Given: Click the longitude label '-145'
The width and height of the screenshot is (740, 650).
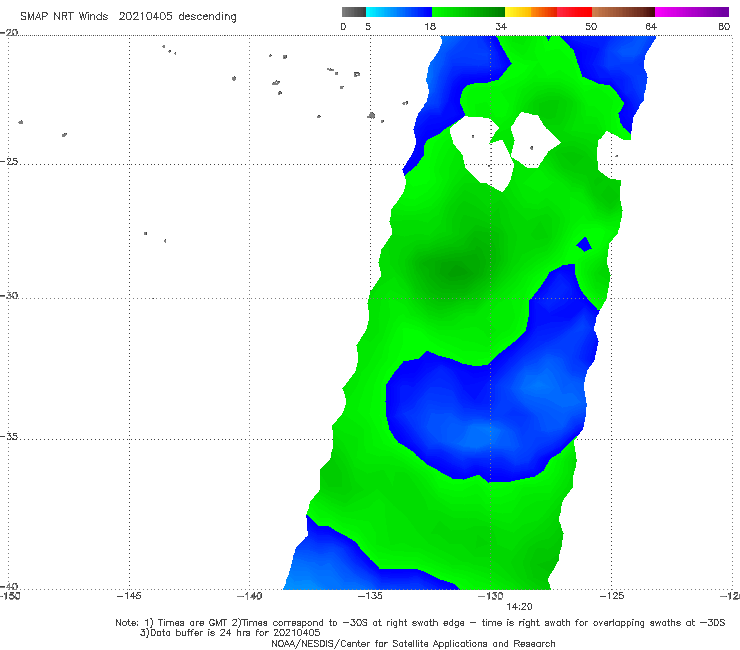Looking at the screenshot, I should (x=129, y=596).
